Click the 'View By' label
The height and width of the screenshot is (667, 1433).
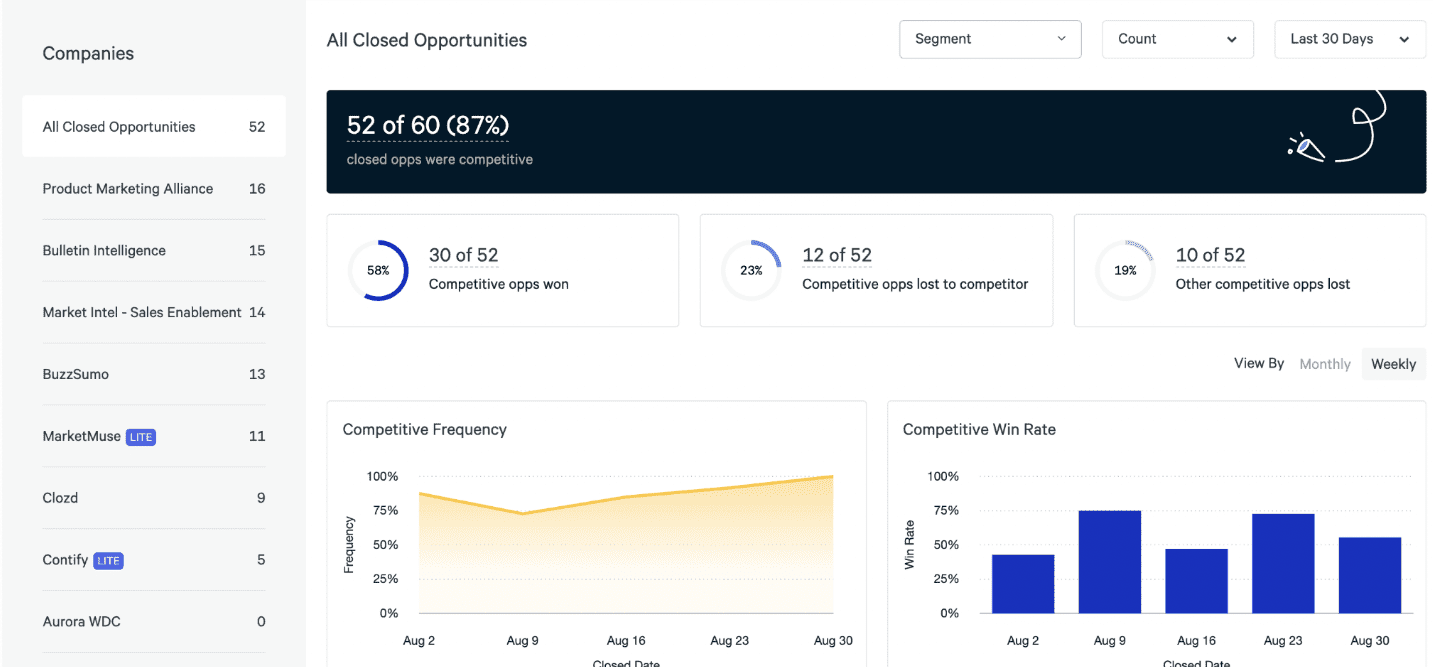pos(1259,363)
